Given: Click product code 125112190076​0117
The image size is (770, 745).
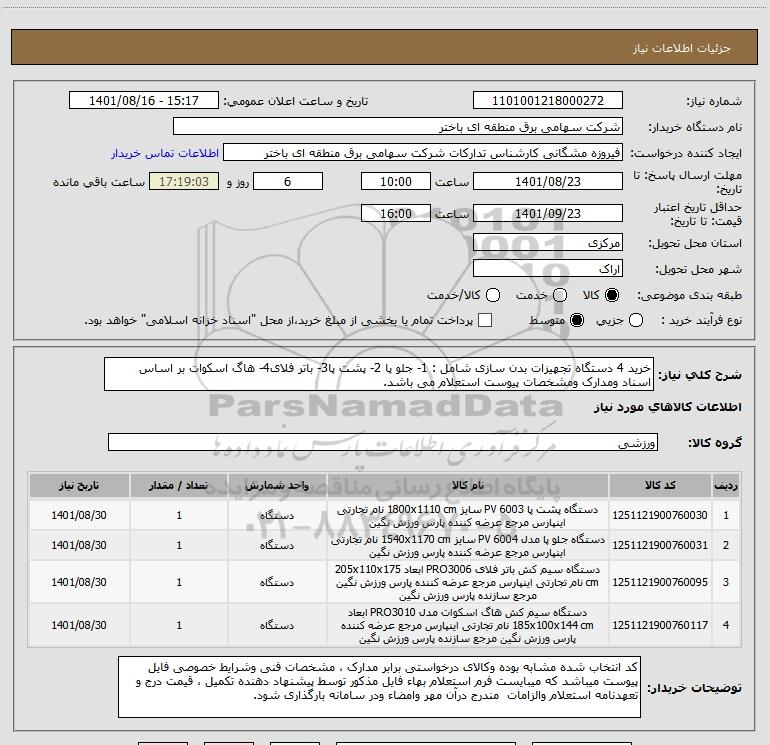Looking at the screenshot, I should click(660, 625).
